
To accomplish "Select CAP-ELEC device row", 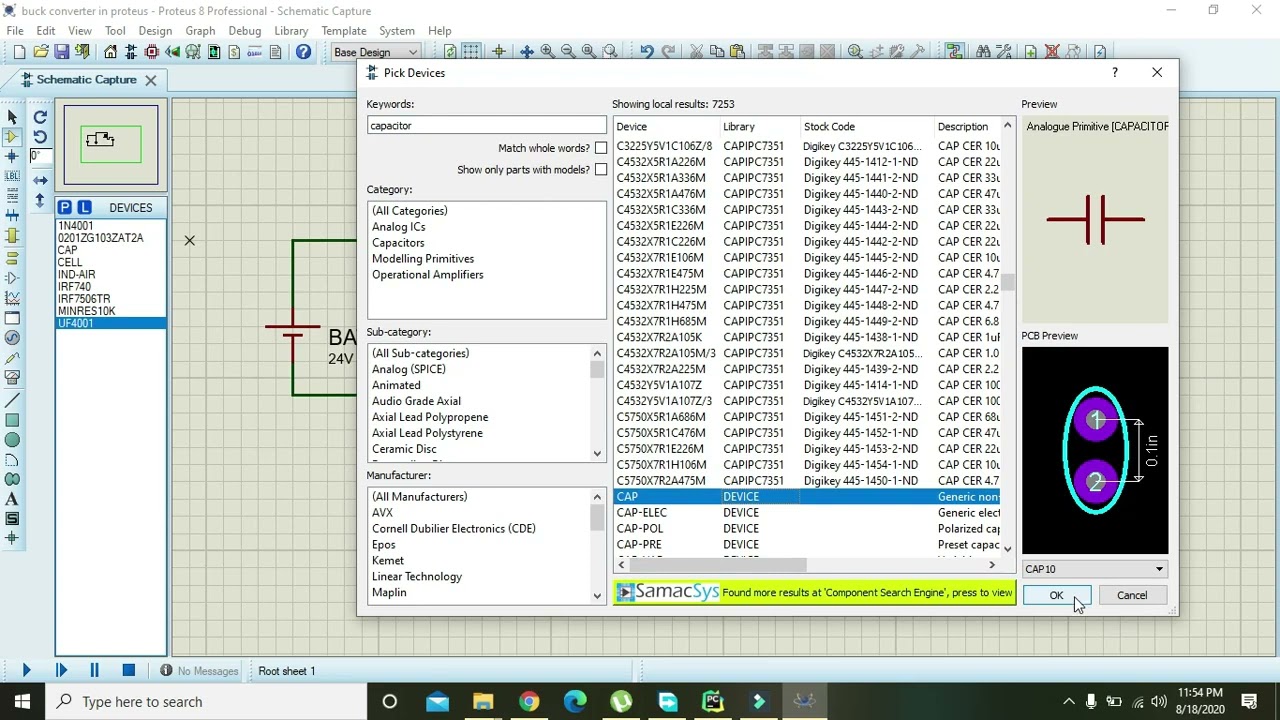I will [808, 513].
